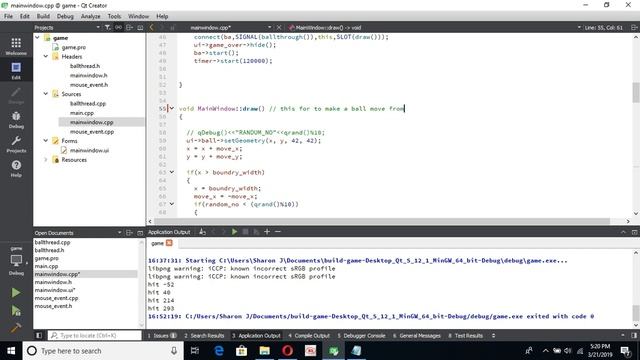Click the locator search field
This screenshot has width=640, height=360.
[x=95, y=336]
